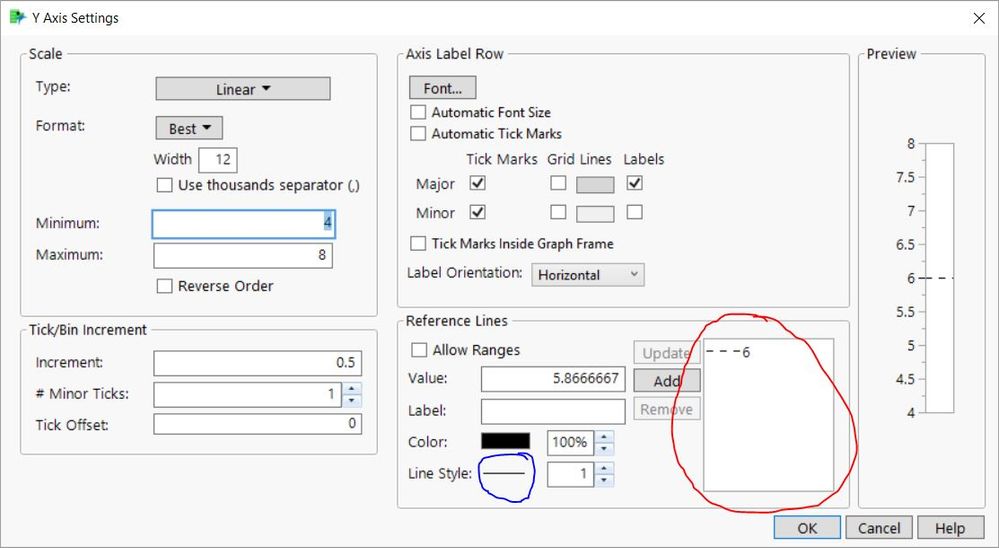999x548 pixels.
Task: Click the Cancel button
Action: pos(879,528)
